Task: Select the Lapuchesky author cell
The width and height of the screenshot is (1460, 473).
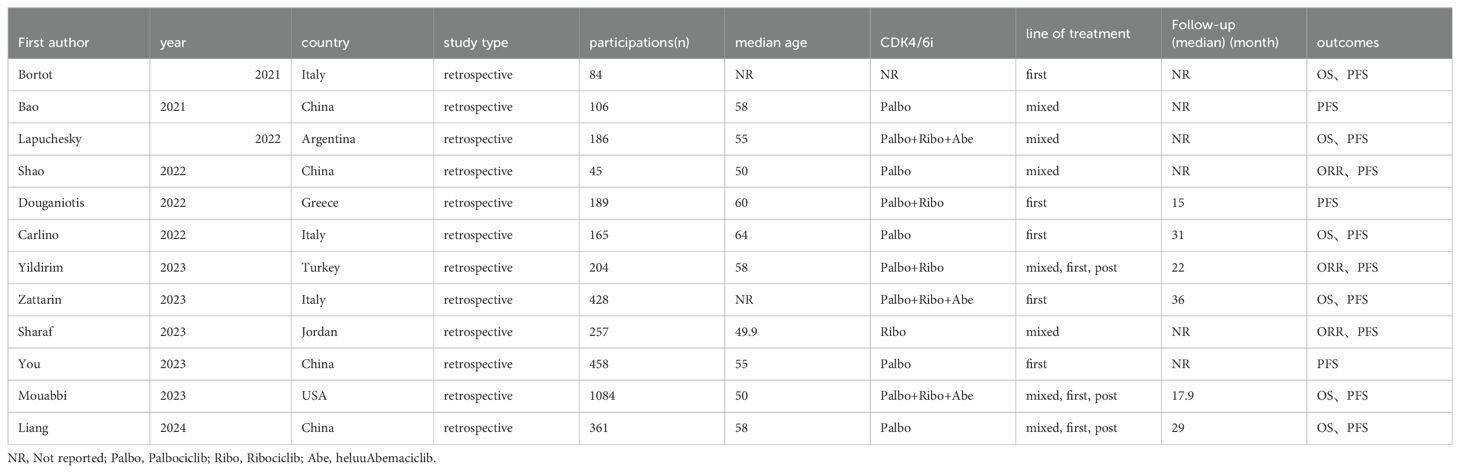Action: point(78,139)
